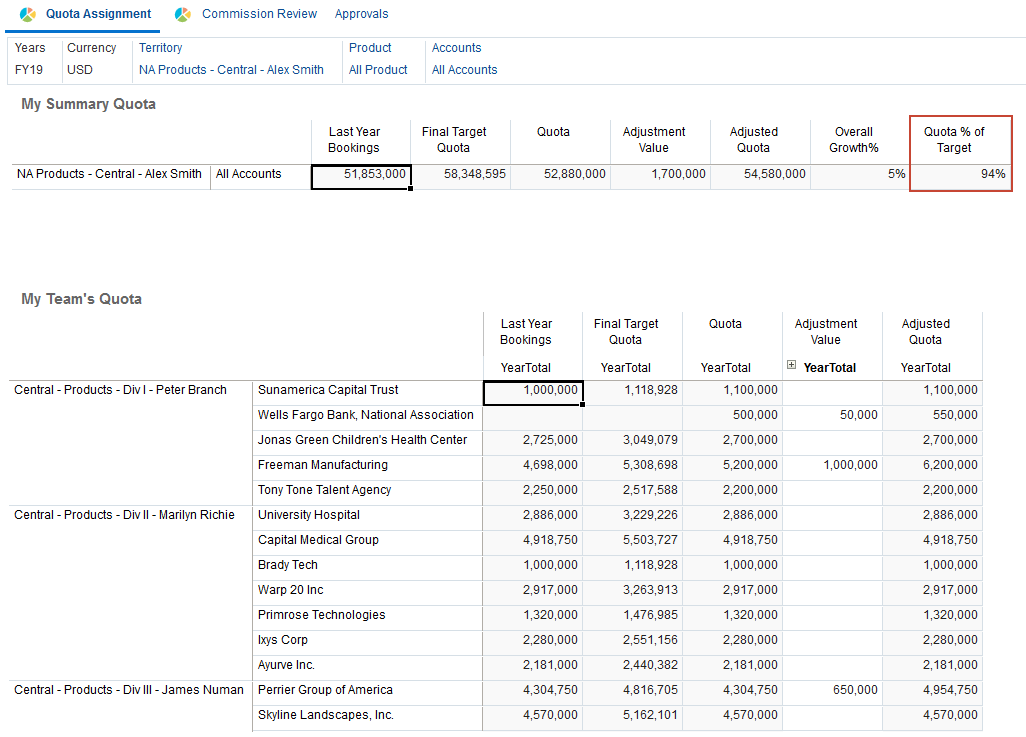Select the Last Year Bookings 51,853,000 cell
The height and width of the screenshot is (737, 1026).
tap(361, 176)
